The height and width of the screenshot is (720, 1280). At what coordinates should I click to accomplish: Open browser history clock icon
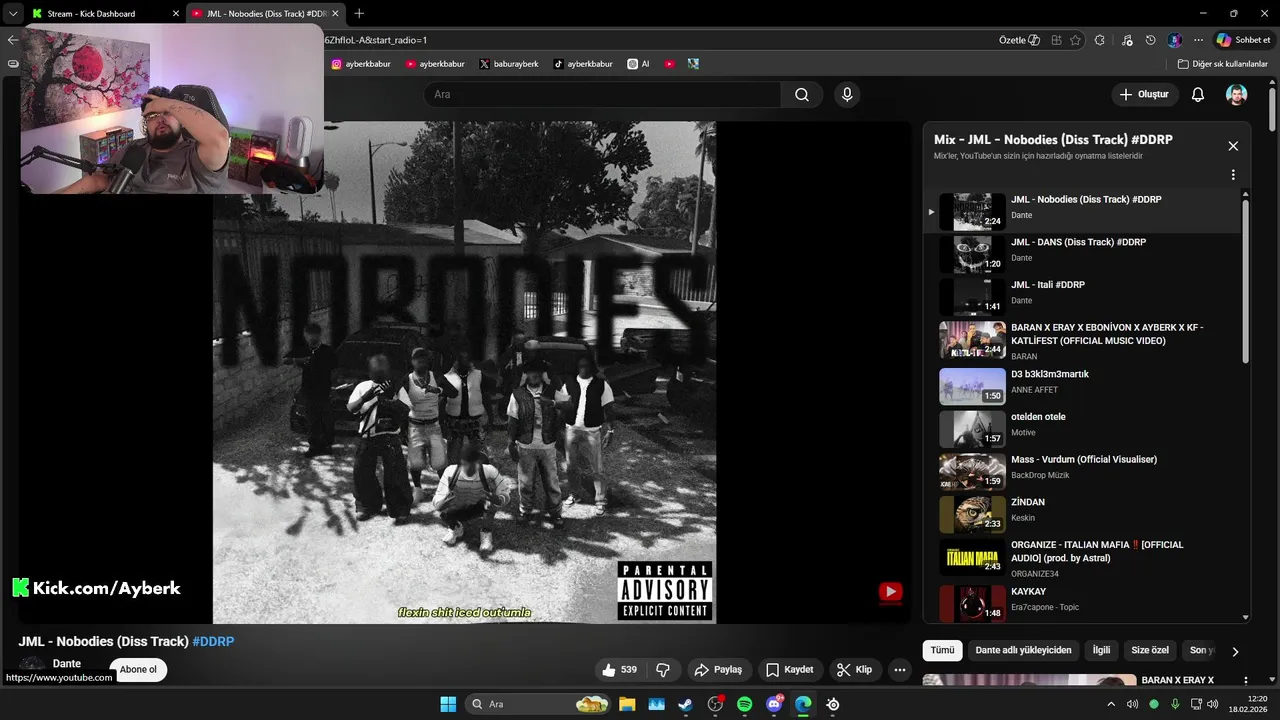point(1151,40)
